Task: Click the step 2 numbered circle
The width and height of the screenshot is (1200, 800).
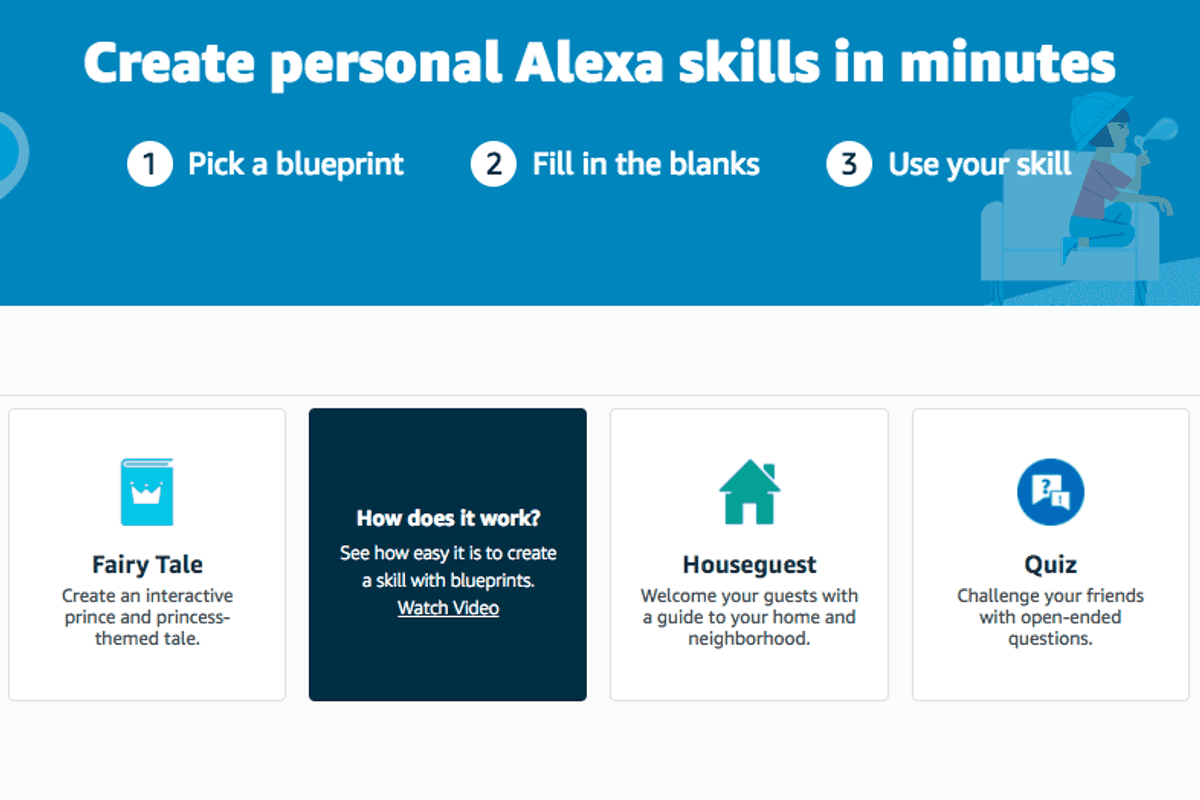Action: coord(492,164)
